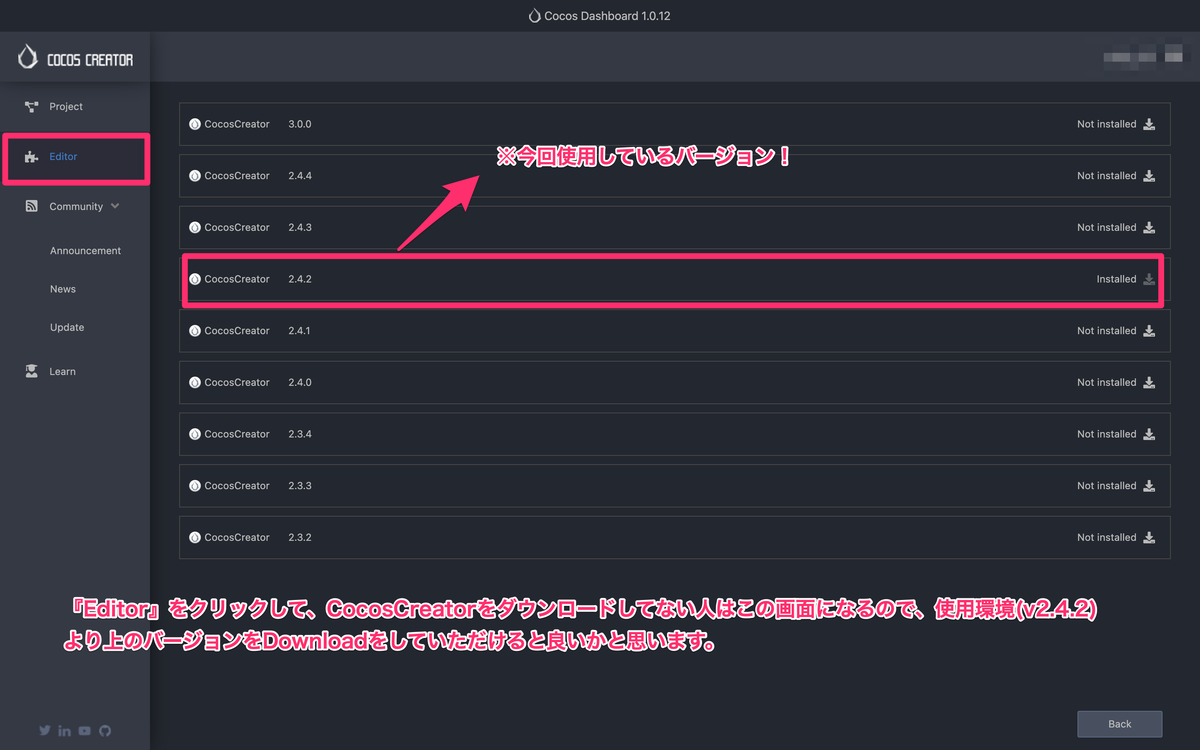Open the Twitter icon at bottom left

[44, 730]
